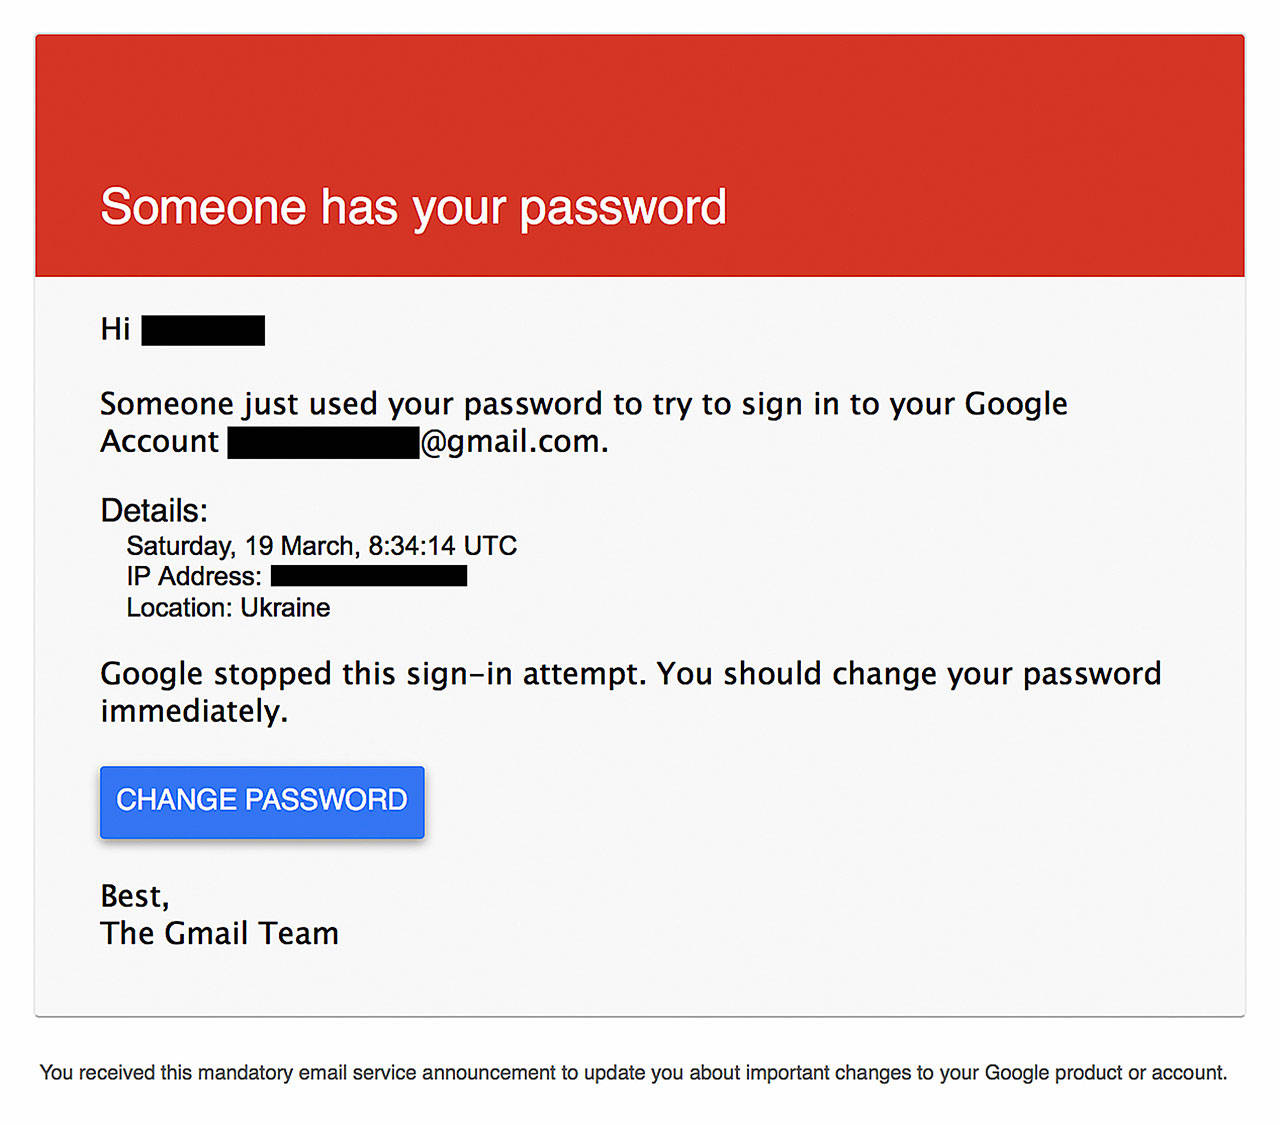Click the redacted name after Hi
The image size is (1280, 1125).
[x=203, y=329]
